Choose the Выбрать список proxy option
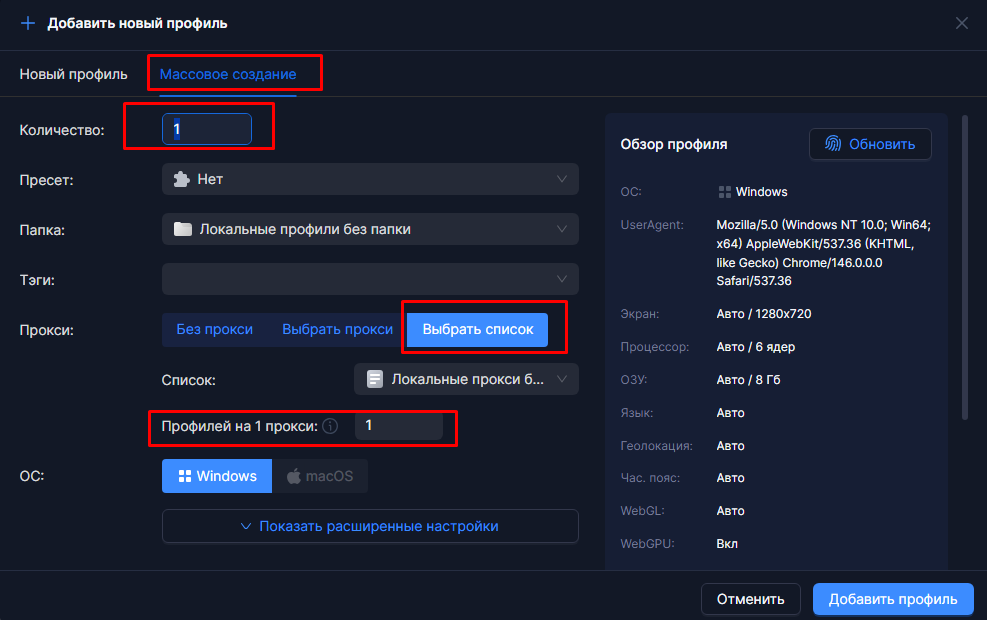 pyautogui.click(x=478, y=330)
